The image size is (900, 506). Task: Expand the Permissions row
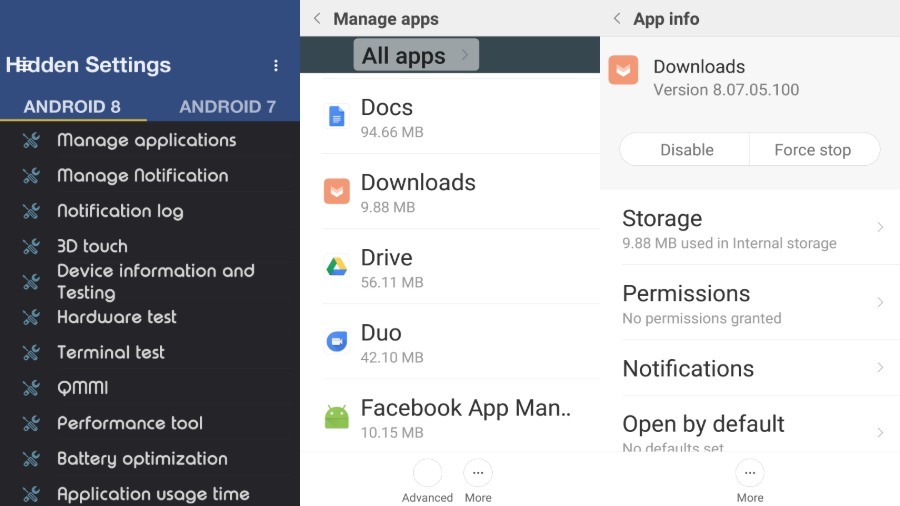tap(880, 303)
